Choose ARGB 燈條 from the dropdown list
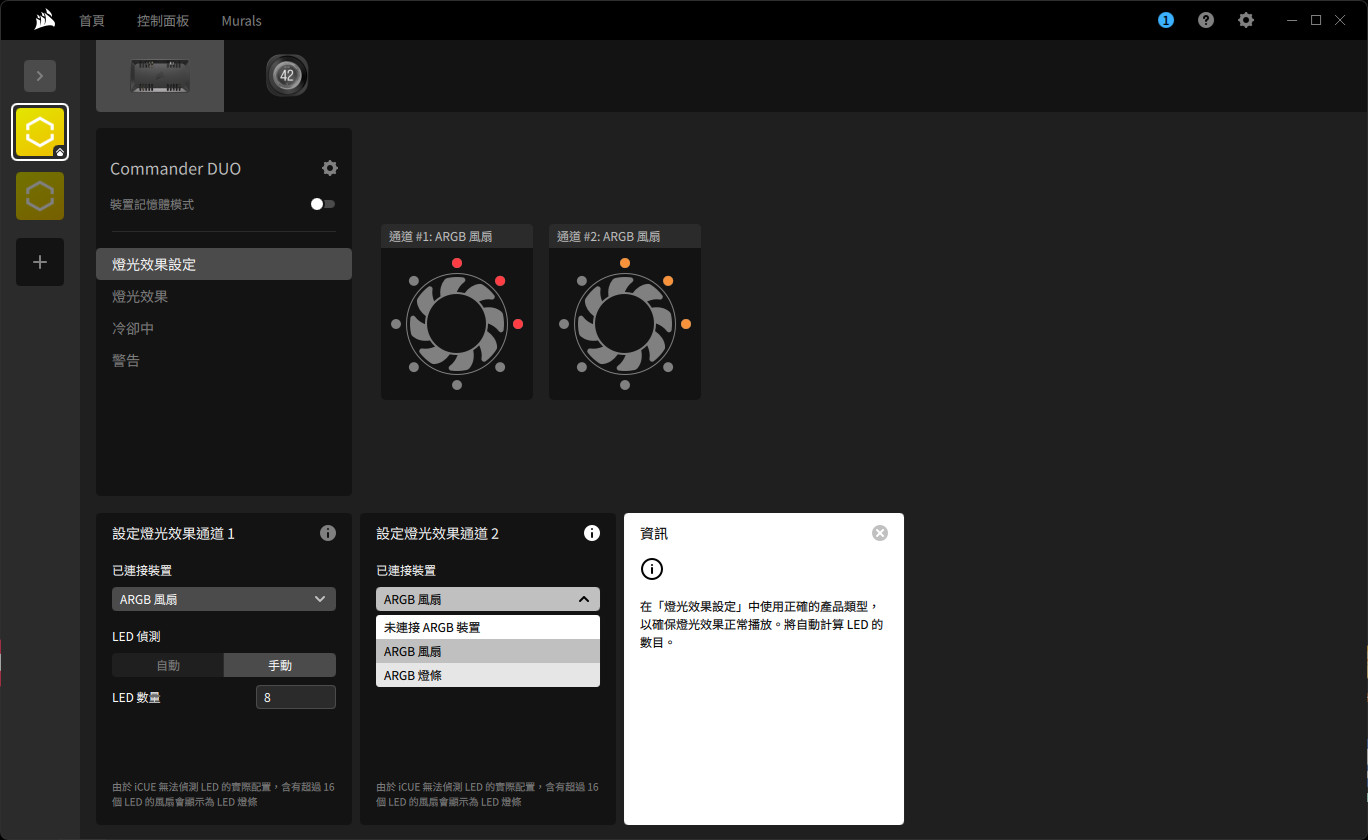Image resolution: width=1368 pixels, height=840 pixels. (x=488, y=675)
